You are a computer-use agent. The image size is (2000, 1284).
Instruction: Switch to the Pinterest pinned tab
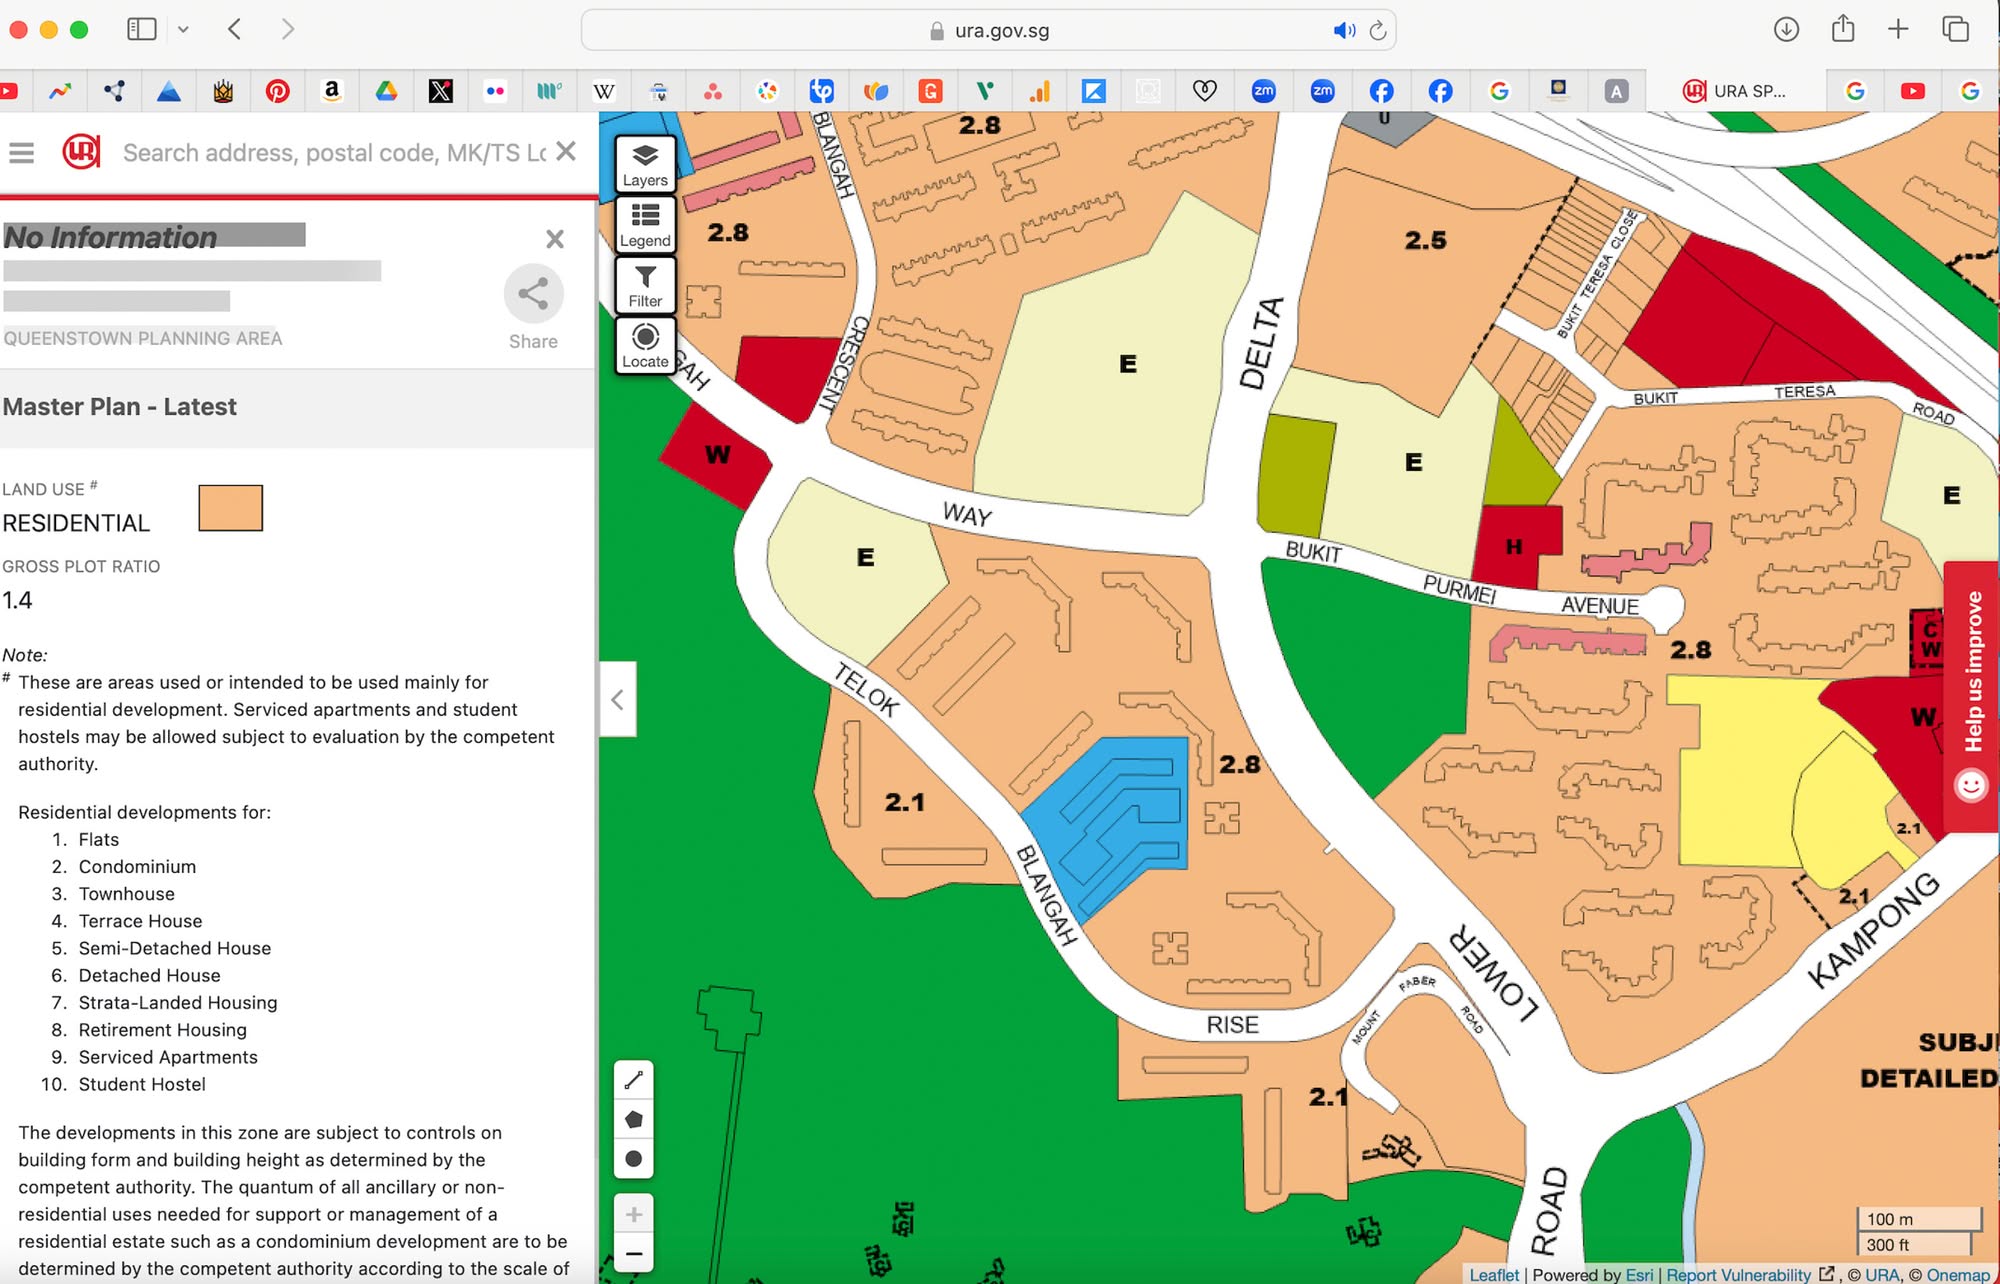(278, 91)
